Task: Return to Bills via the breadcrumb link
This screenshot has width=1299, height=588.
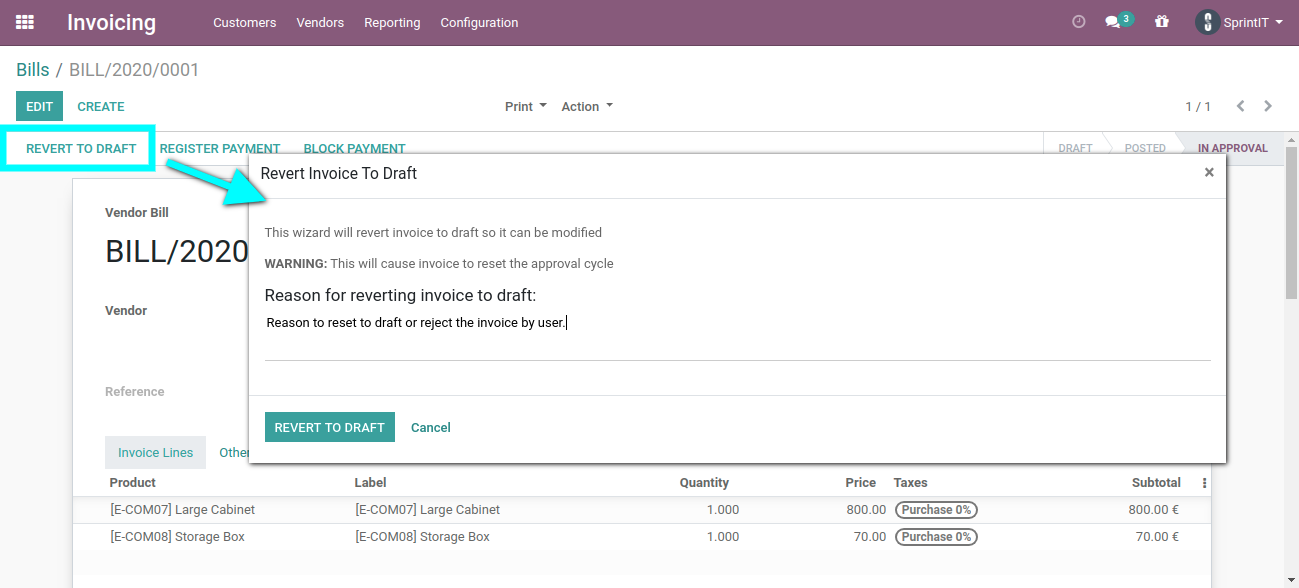Action: [33, 70]
